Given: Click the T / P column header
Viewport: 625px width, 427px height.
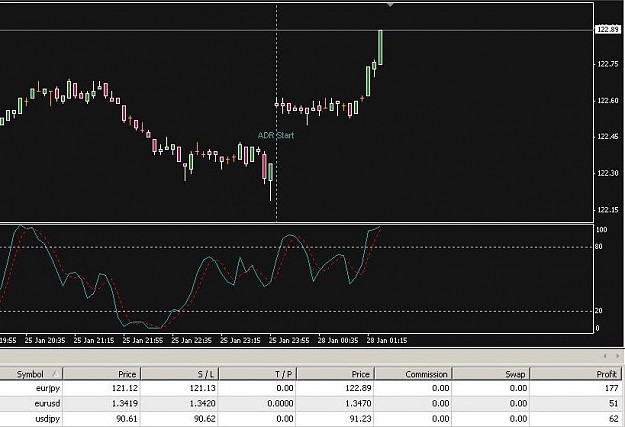Looking at the screenshot, I should pos(257,374).
